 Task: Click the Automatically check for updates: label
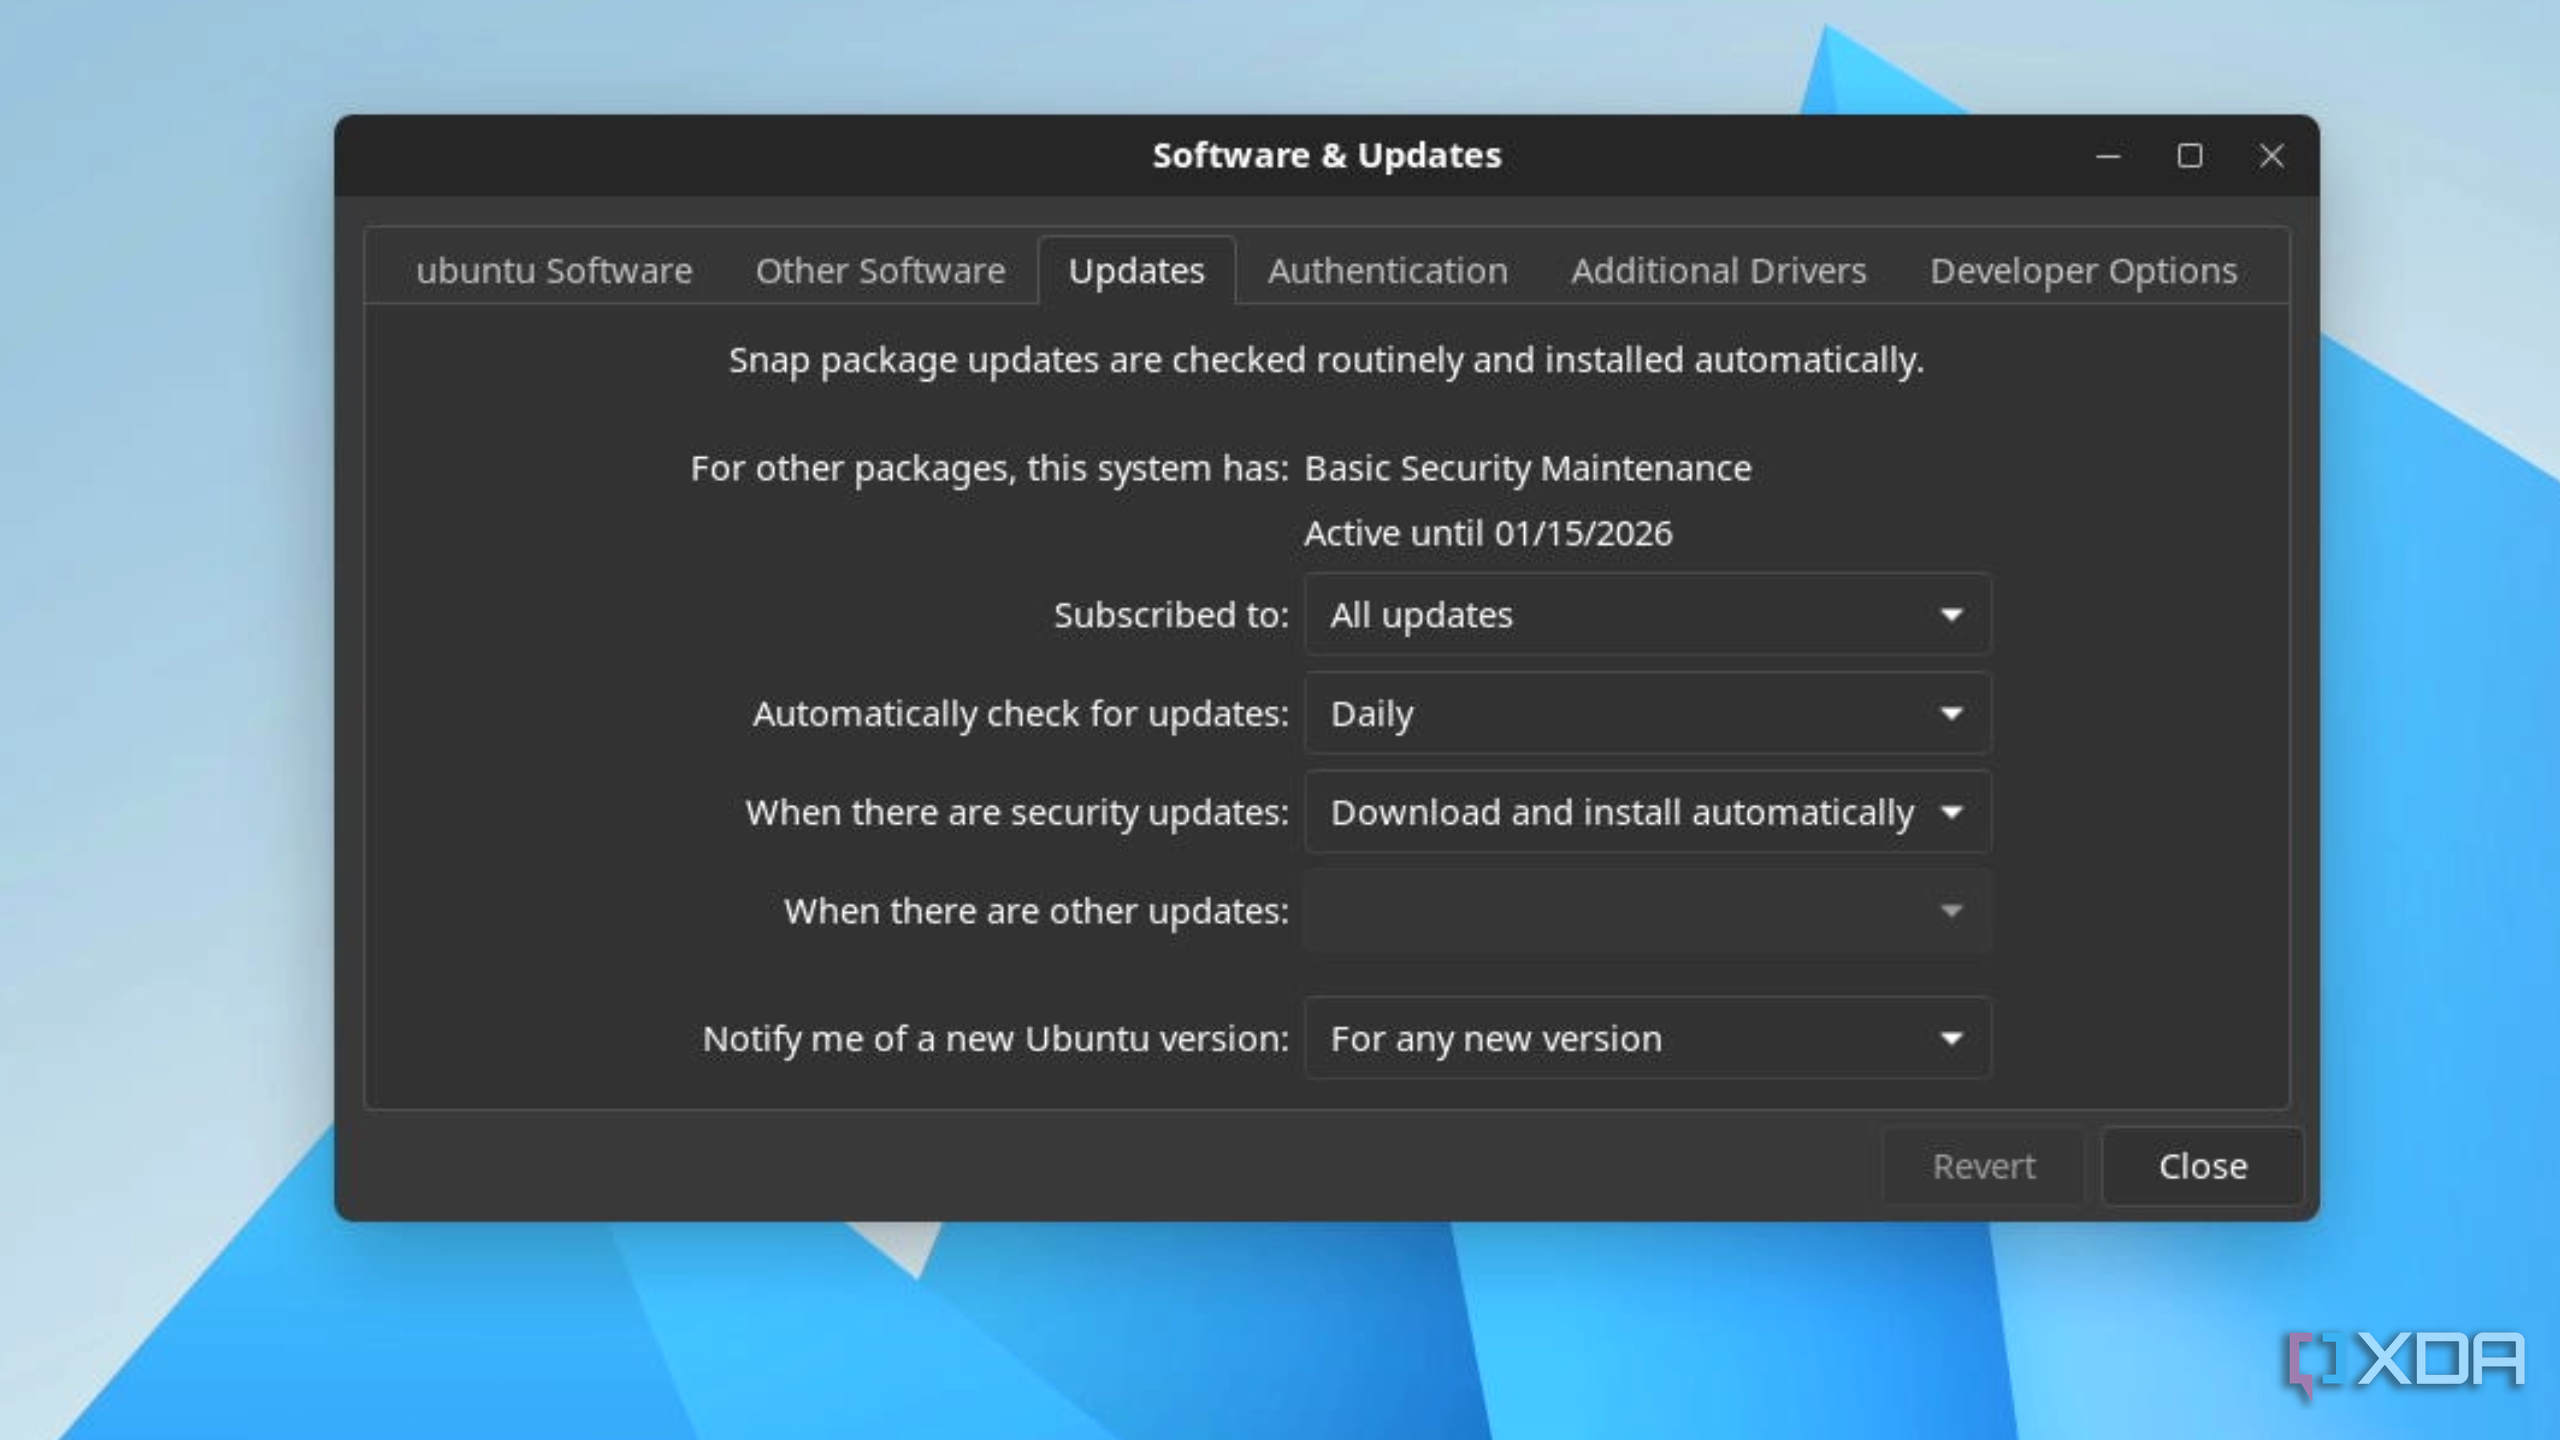1021,714
